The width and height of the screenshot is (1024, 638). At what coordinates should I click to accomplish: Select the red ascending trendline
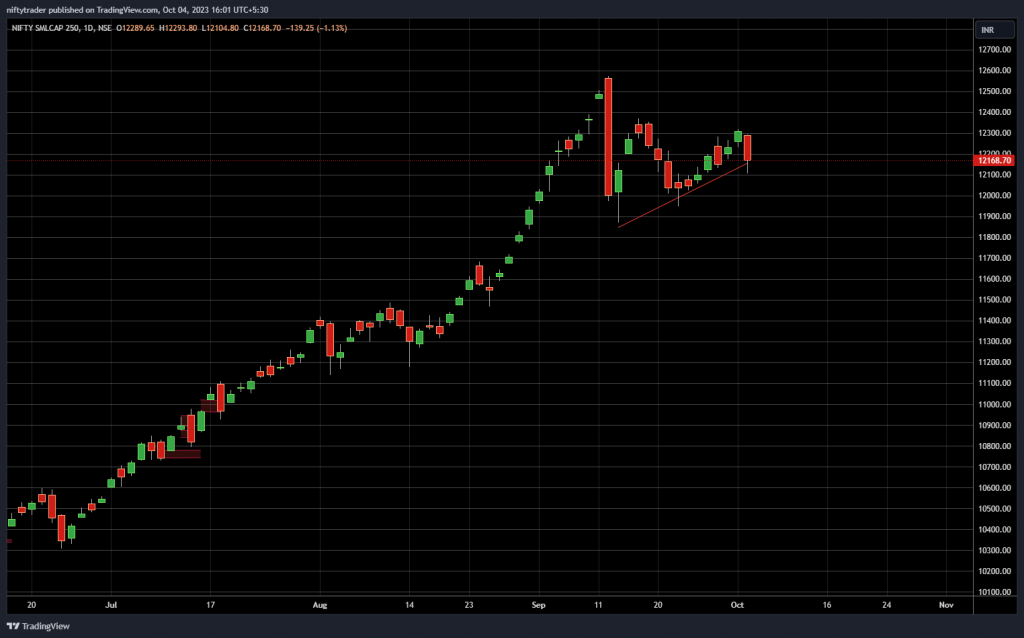pyautogui.click(x=682, y=195)
